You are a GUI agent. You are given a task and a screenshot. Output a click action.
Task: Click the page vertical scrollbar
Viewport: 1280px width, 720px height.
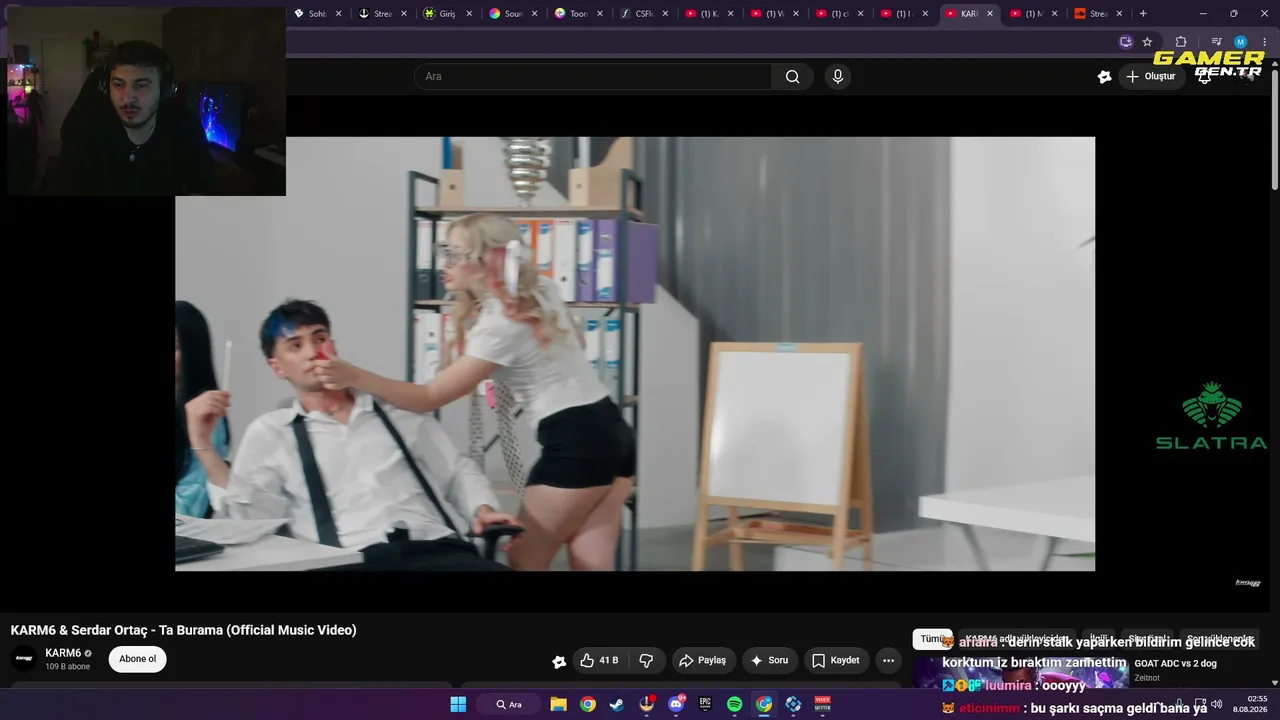(x=1274, y=130)
